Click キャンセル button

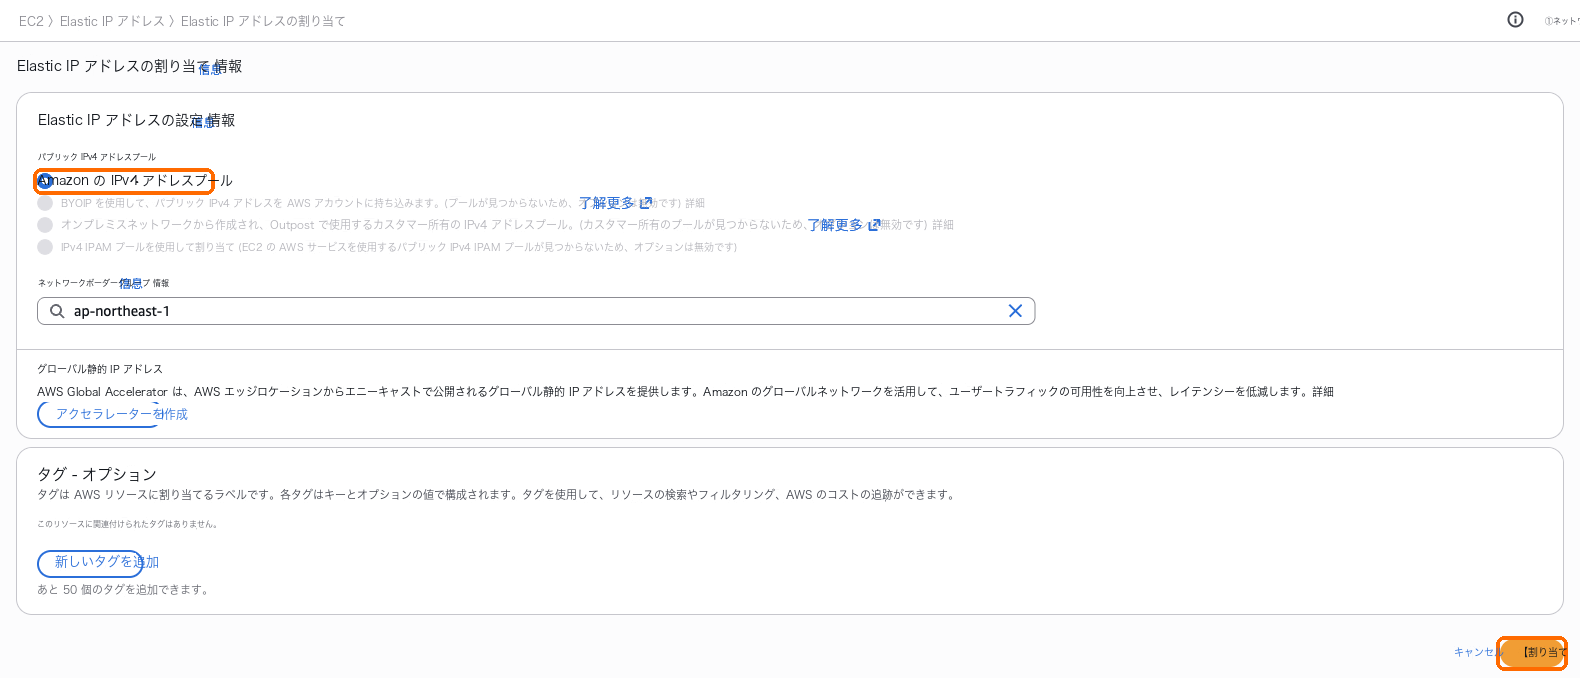1476,652
